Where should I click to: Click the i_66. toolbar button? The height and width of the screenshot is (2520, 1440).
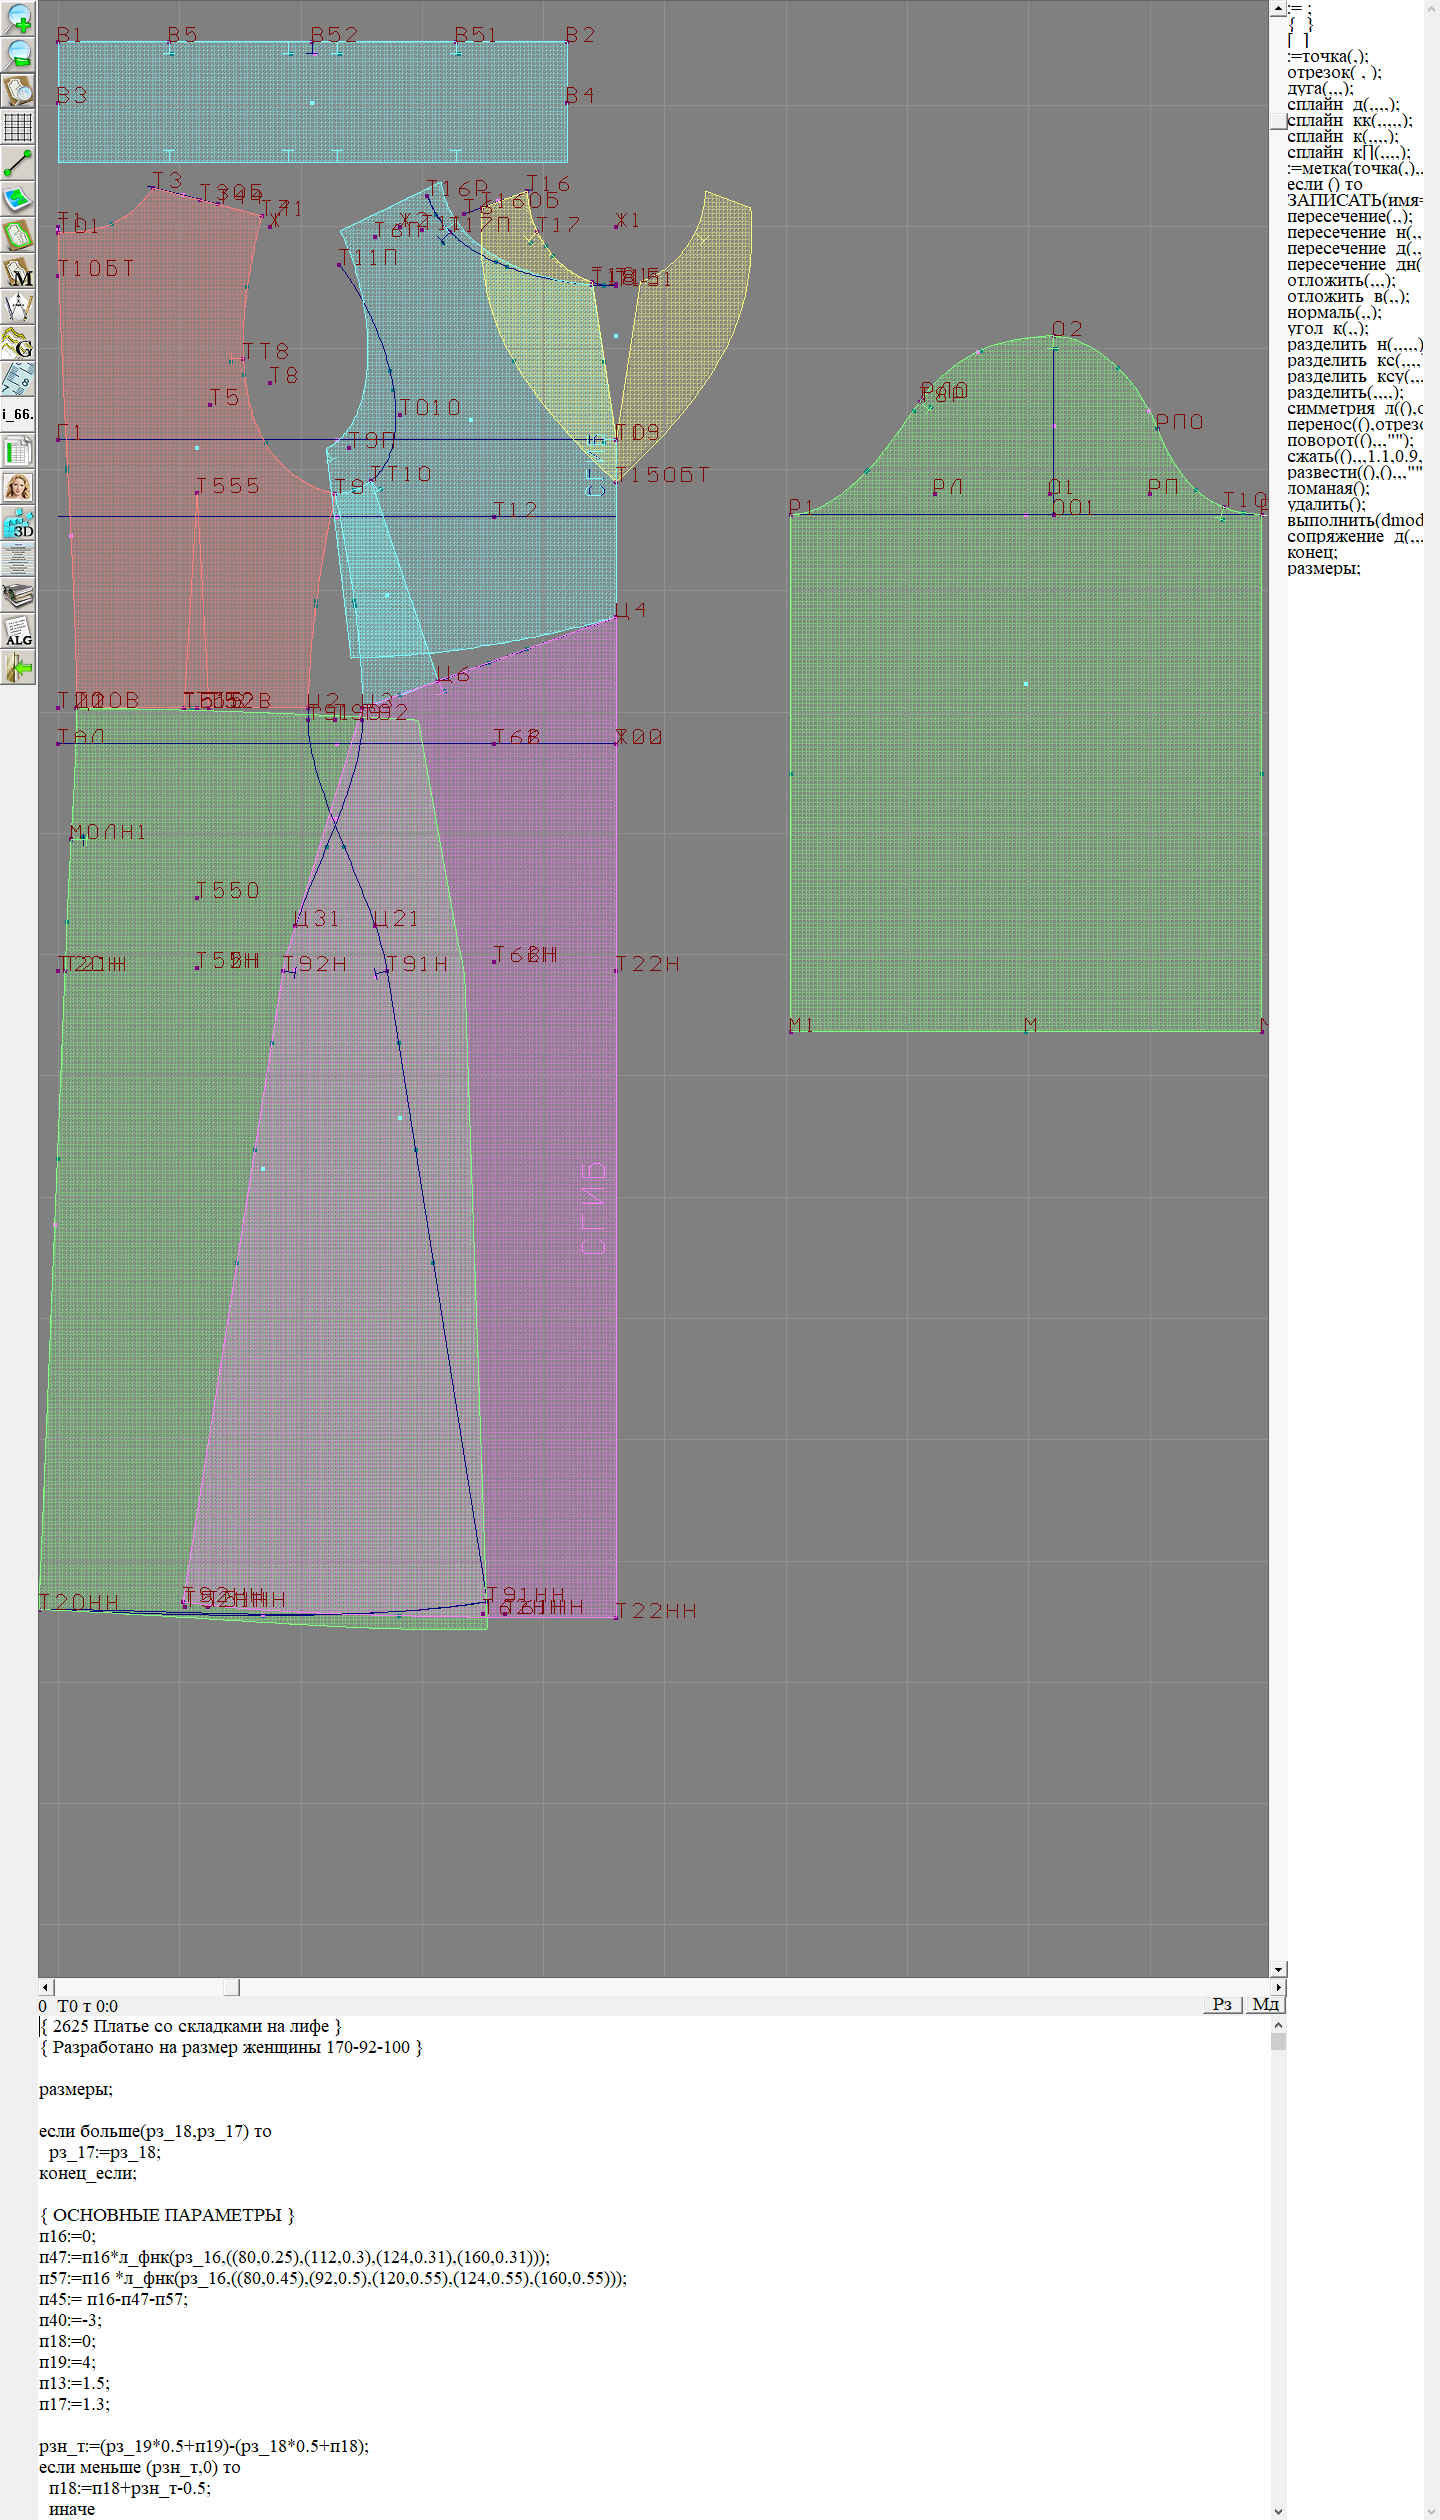[x=18, y=413]
